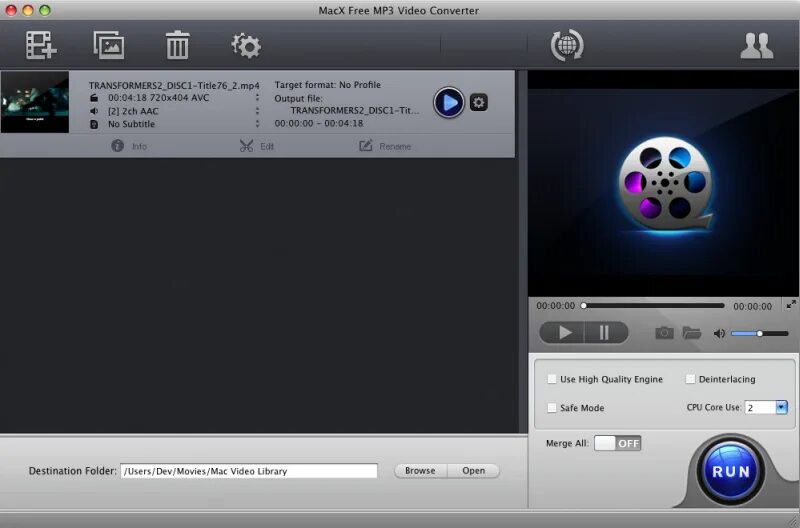Mute using the speaker volume icon
Image resolution: width=800 pixels, height=528 pixels.
pyautogui.click(x=719, y=334)
